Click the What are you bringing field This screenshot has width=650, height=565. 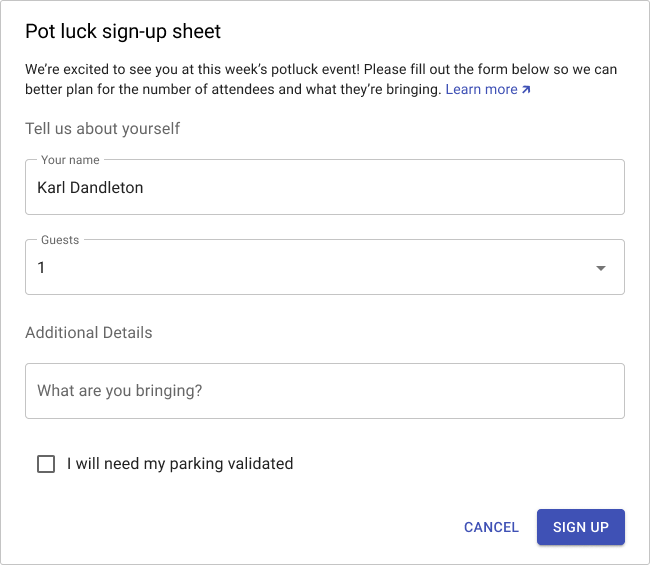(325, 391)
